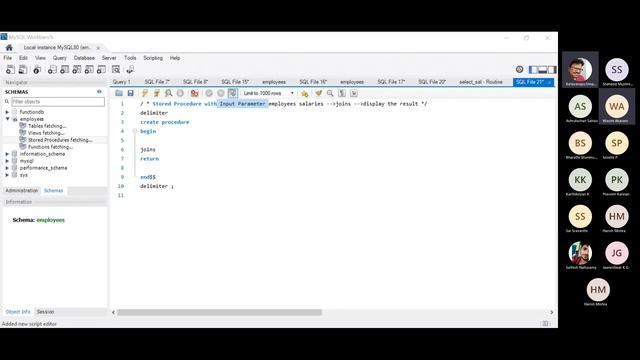This screenshot has height=360, width=640.
Task: Refresh schemas list icon beside SCHEMAS
Action: click(x=99, y=92)
